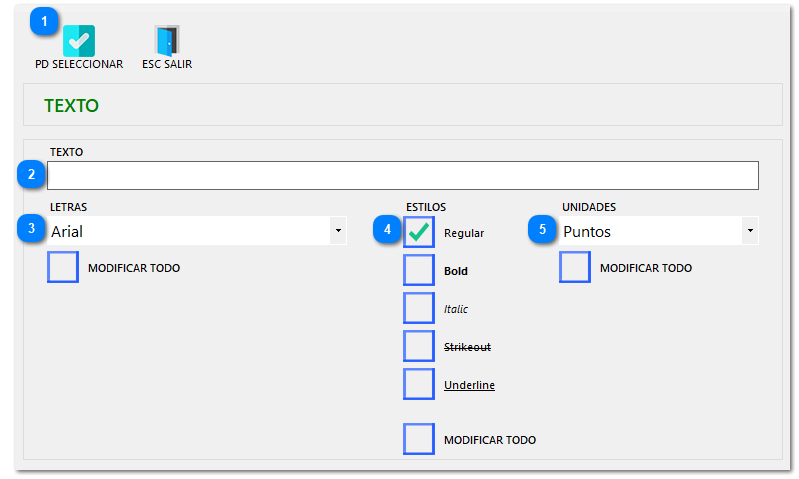Check MODIFICAR TODO under ESTILOS
Viewport: 799px width, 479px height.
pyautogui.click(x=419, y=439)
